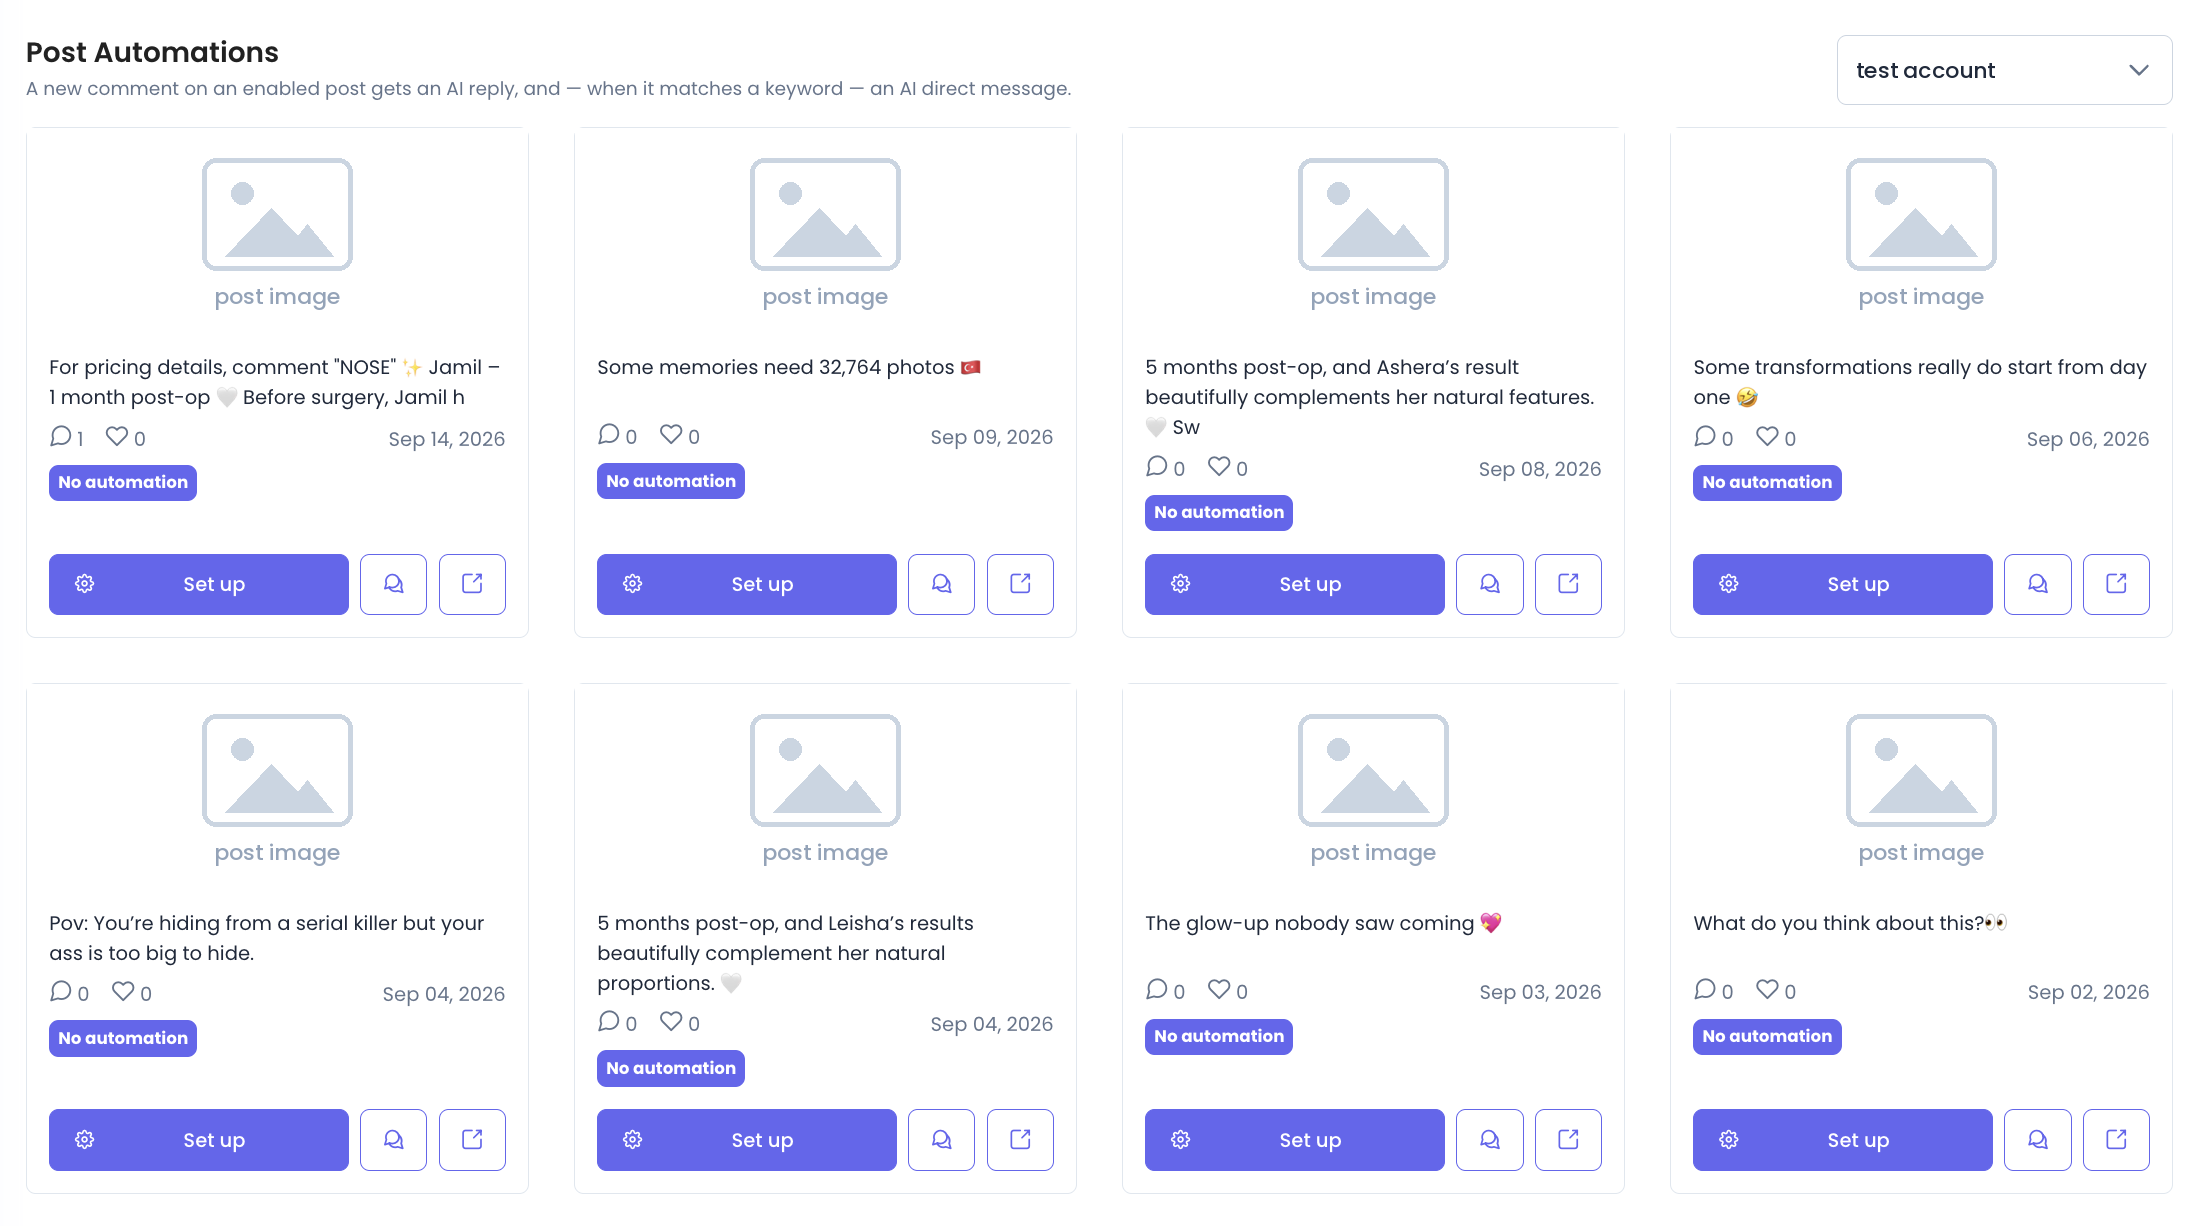Screen dimensions: 2200x1226
Task: Click the 'Sep 09, 2026' date text
Action: (991, 437)
